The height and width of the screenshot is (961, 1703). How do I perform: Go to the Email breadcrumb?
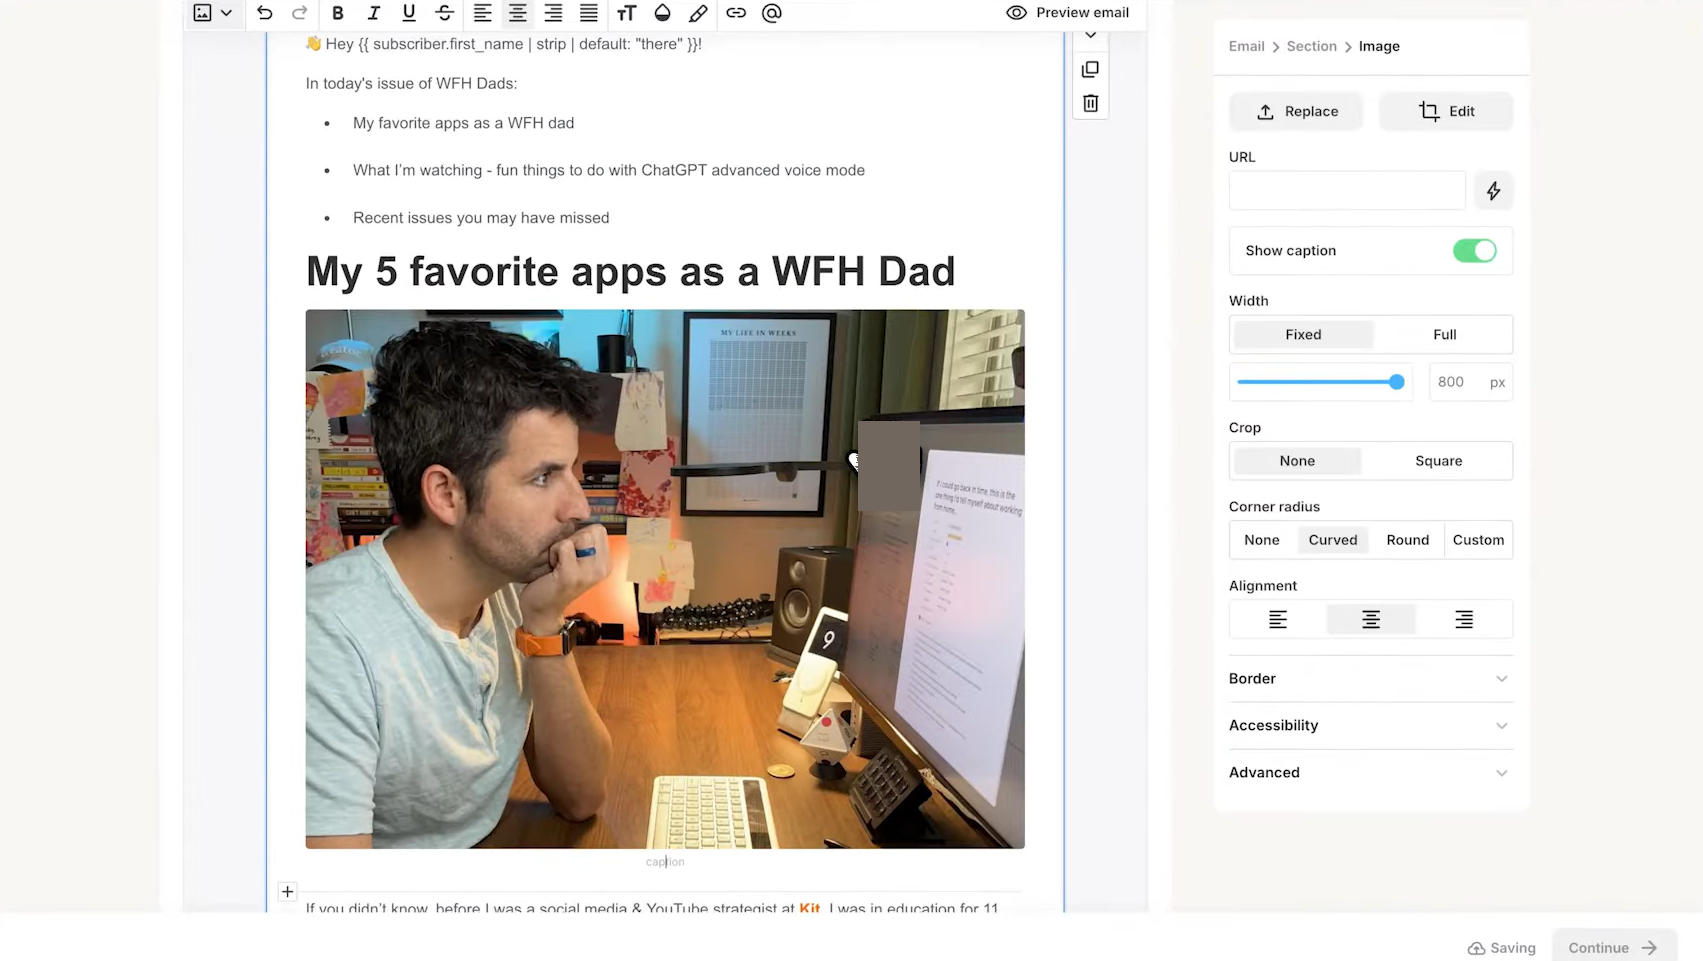coord(1246,46)
